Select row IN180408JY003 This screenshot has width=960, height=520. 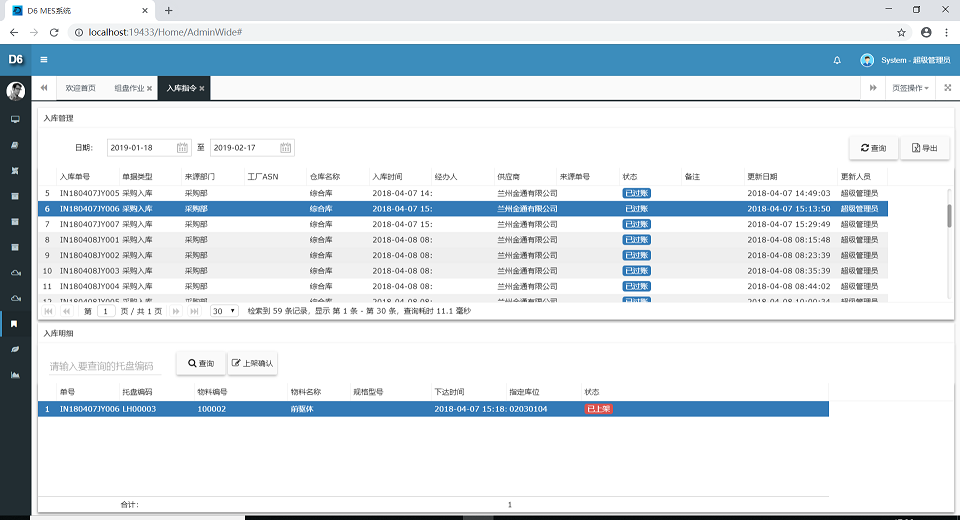(463, 271)
